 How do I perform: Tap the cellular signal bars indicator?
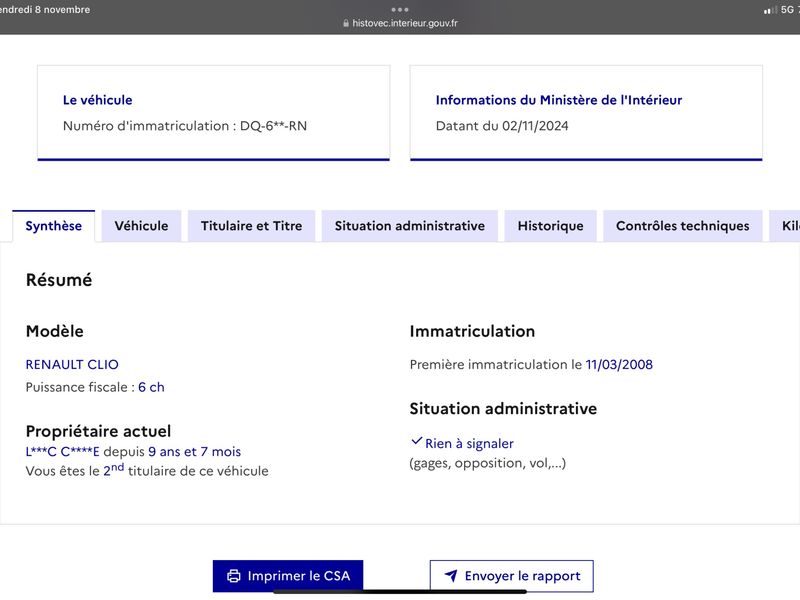pos(770,10)
